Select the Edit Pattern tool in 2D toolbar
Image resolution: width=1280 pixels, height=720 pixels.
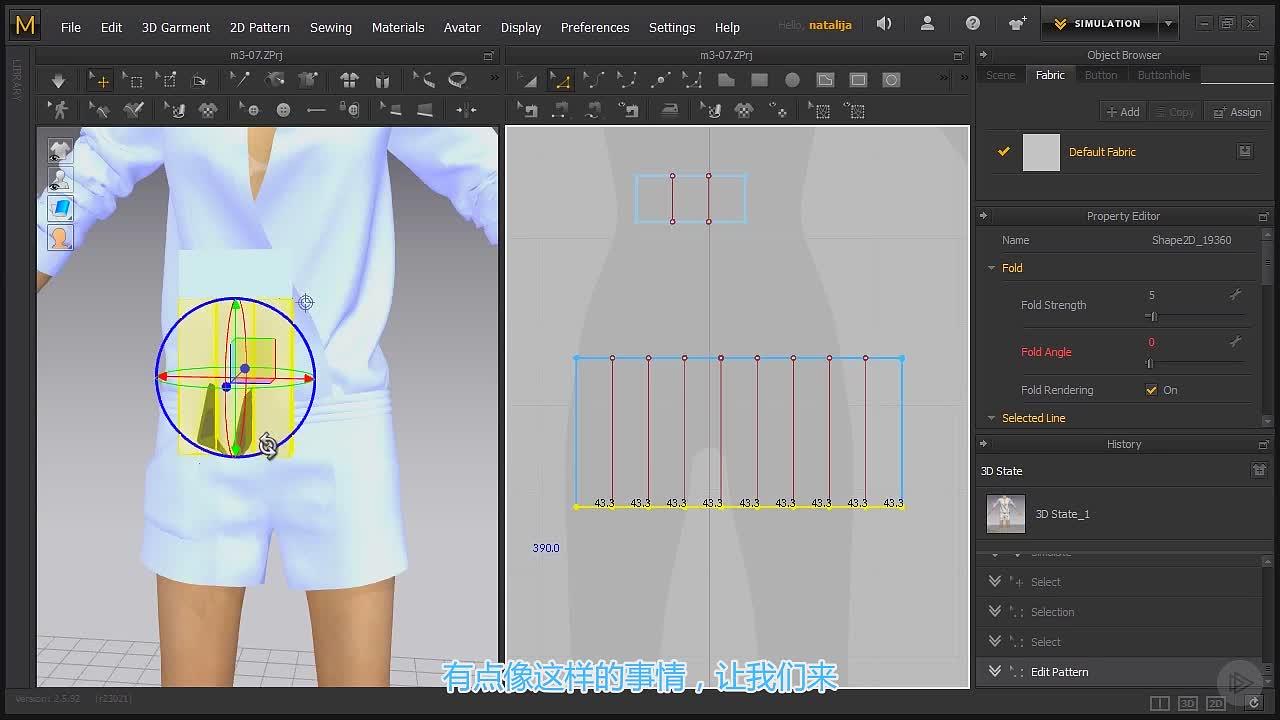(560, 80)
